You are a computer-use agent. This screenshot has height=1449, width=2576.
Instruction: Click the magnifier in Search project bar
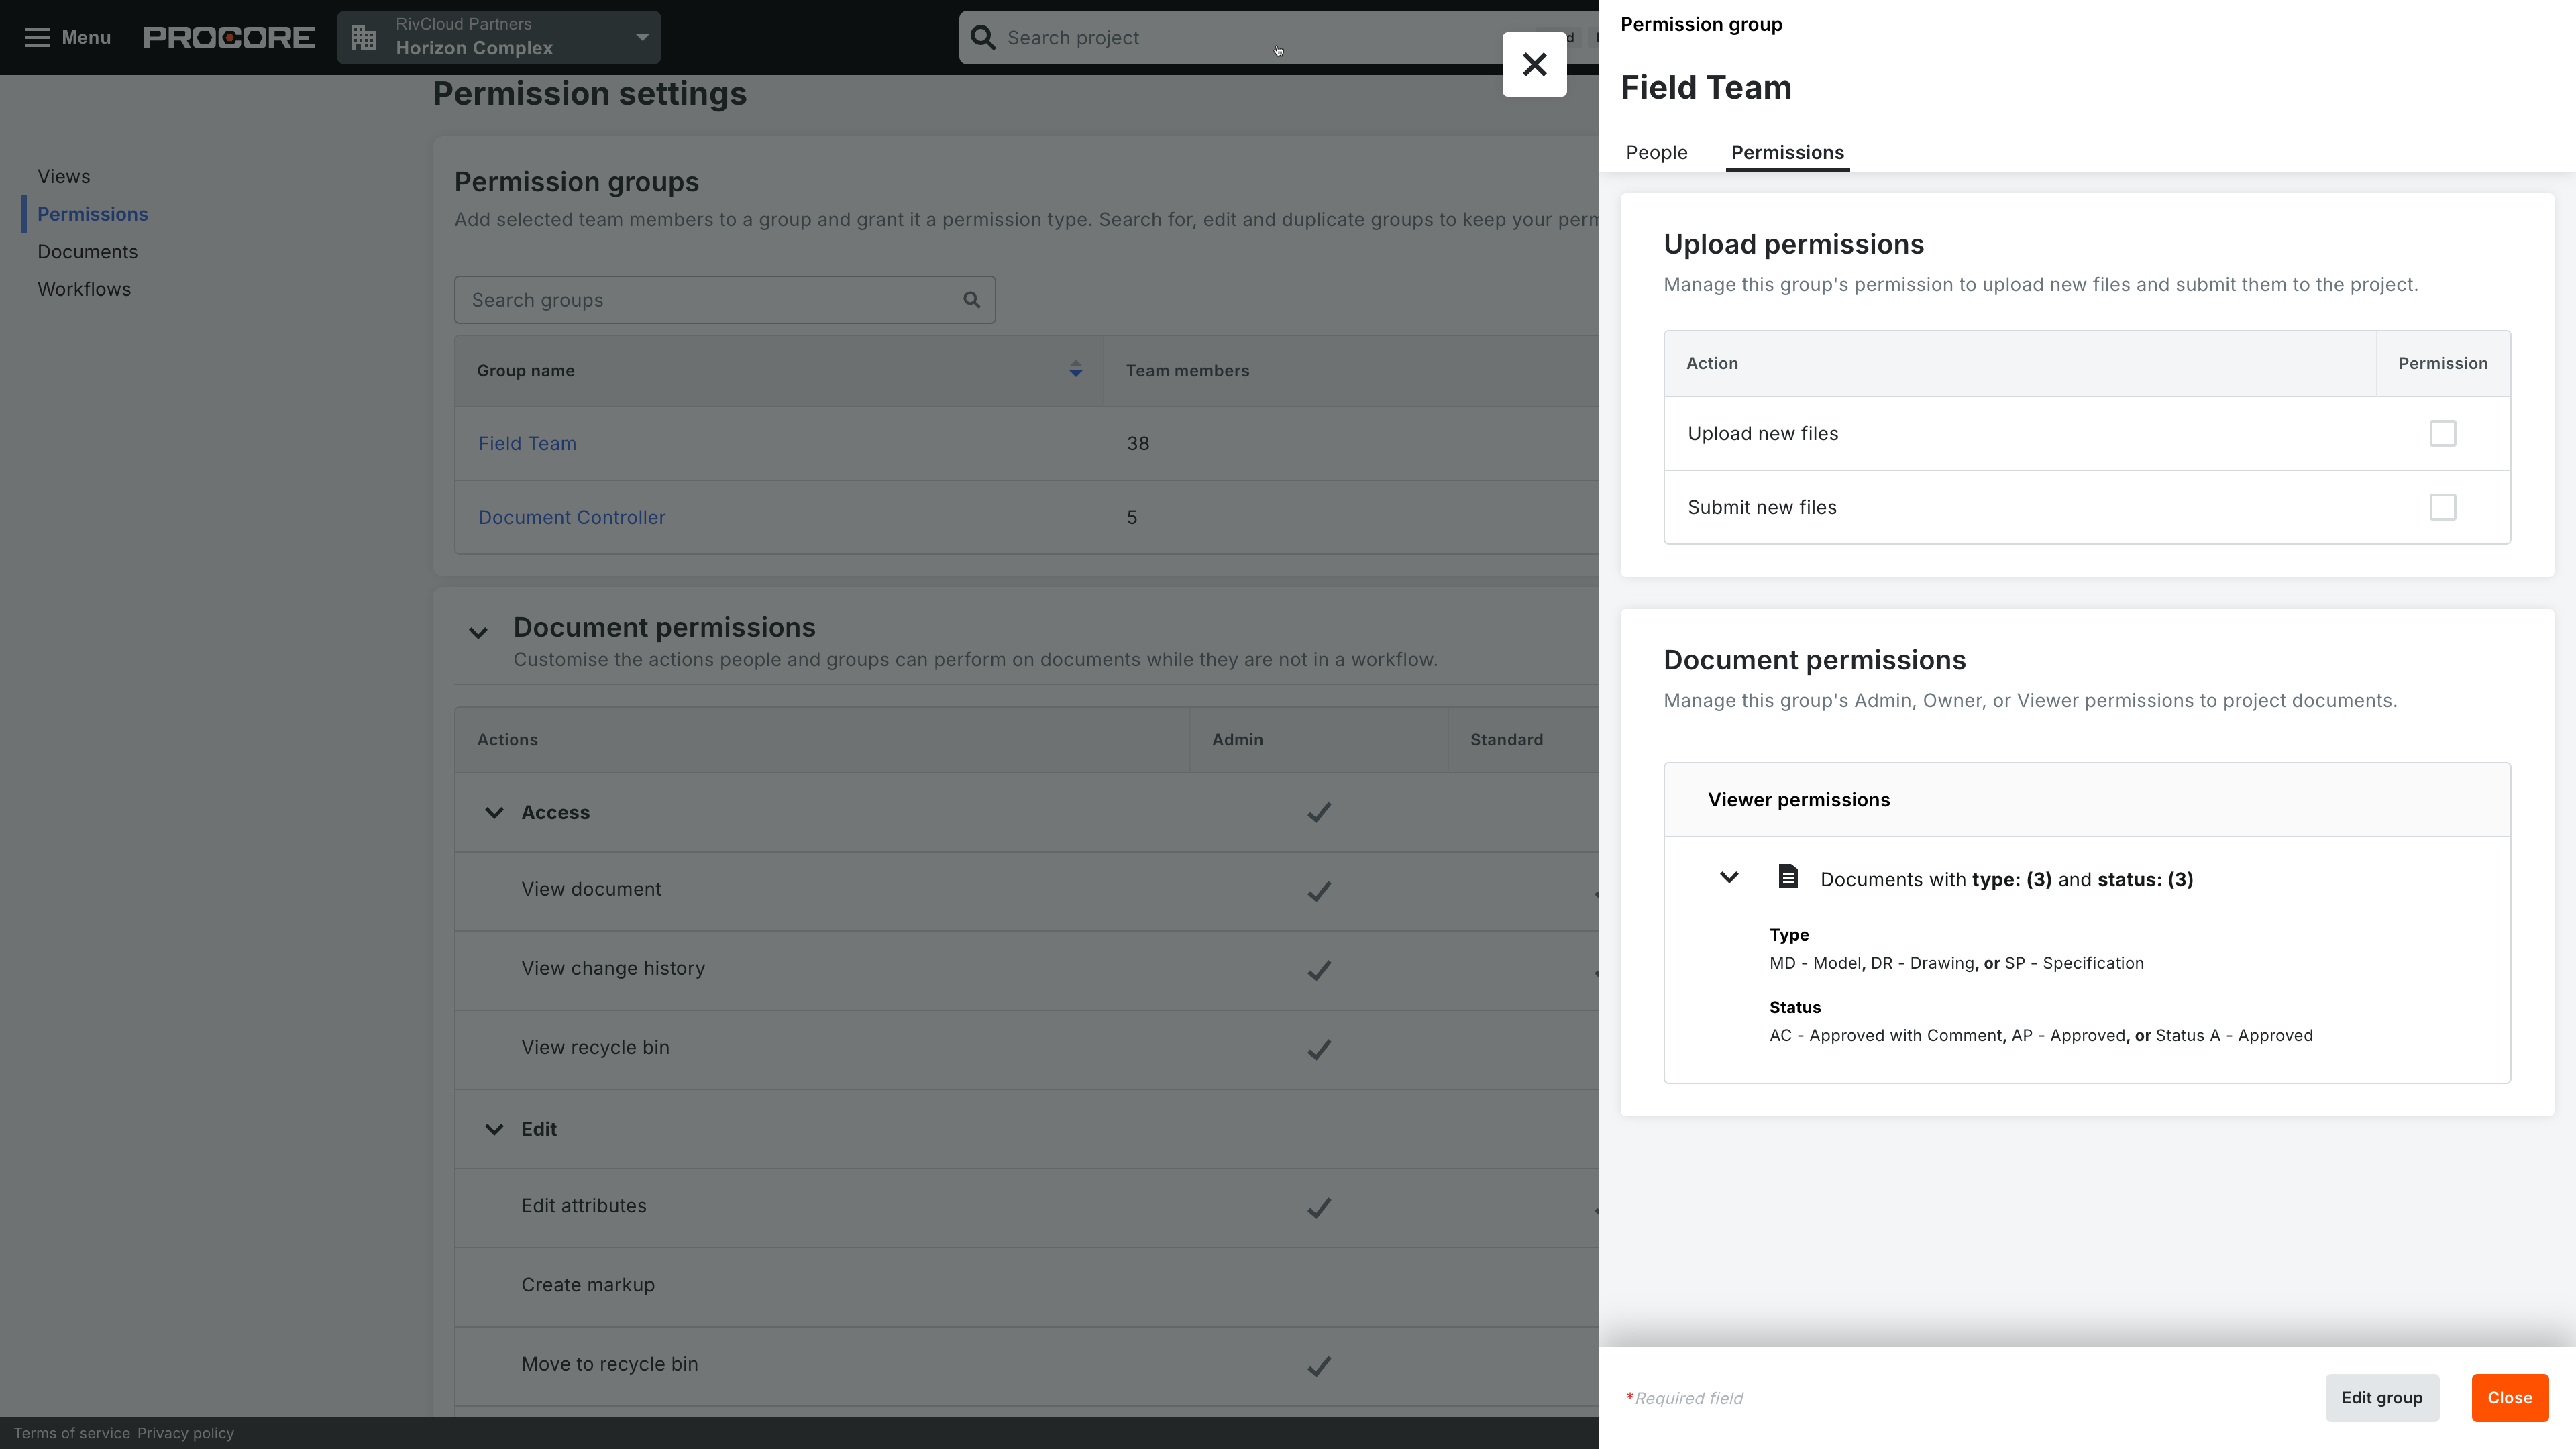coord(983,37)
